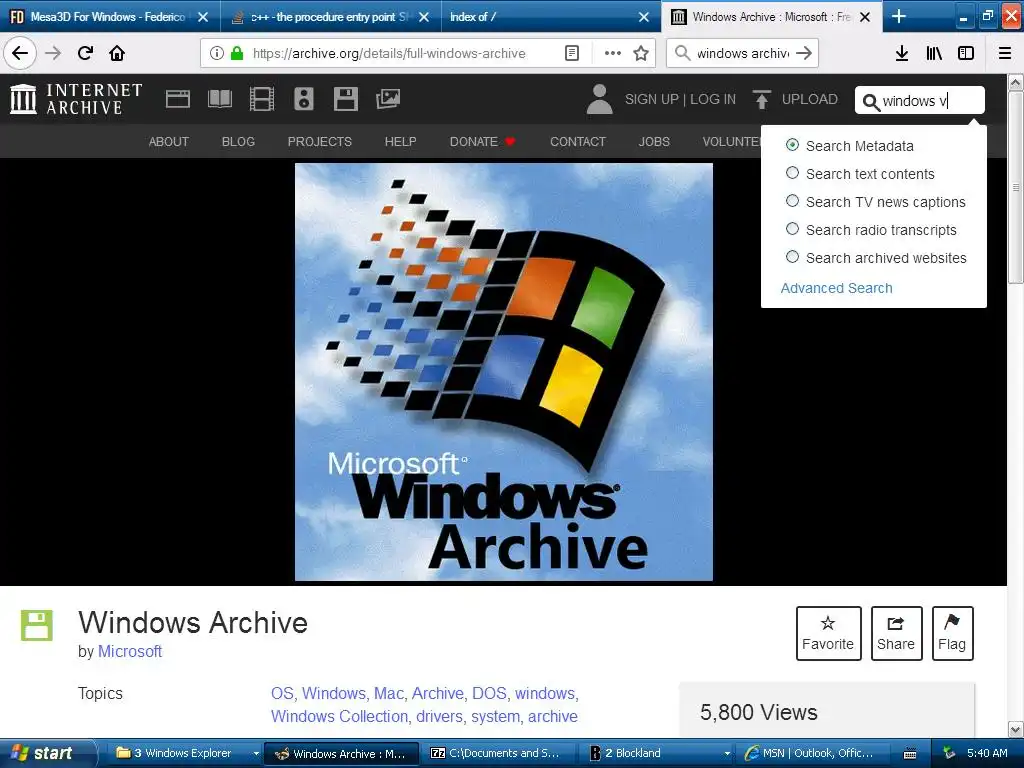Switch to the c++ procedure entry point tab
1024x768 pixels.
click(x=330, y=17)
